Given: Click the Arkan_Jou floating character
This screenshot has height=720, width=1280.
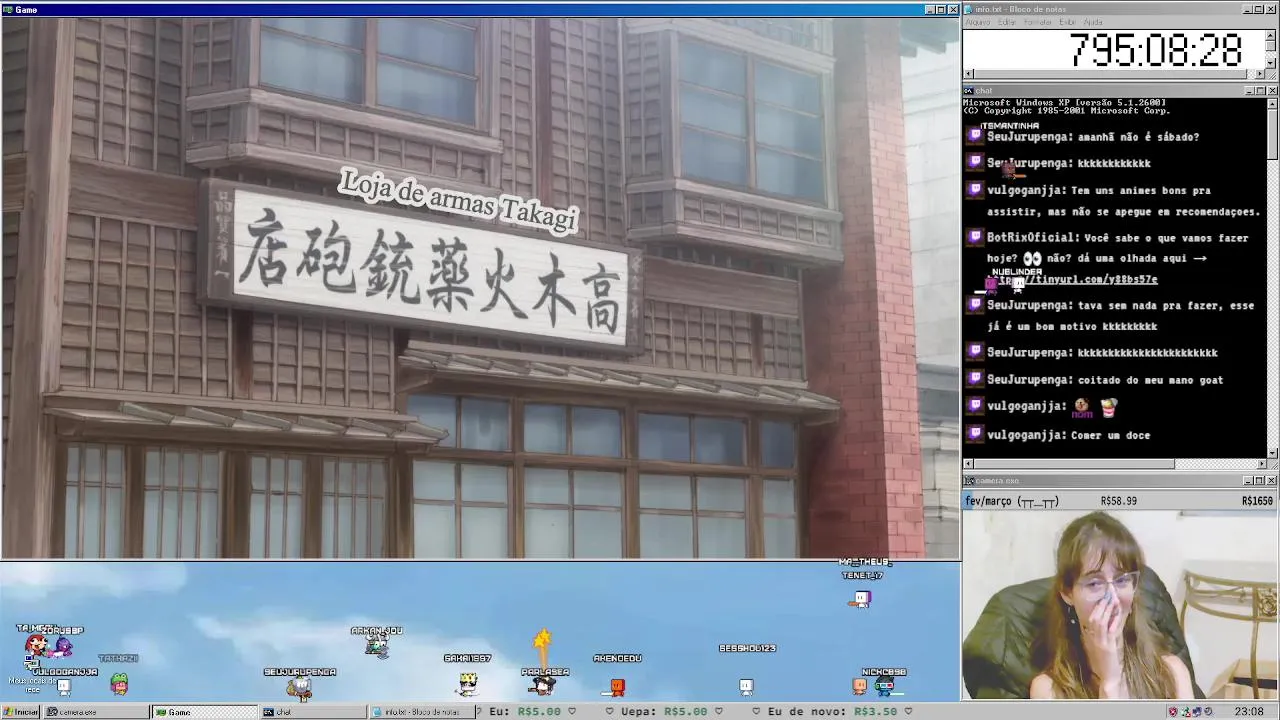Looking at the screenshot, I should (376, 645).
